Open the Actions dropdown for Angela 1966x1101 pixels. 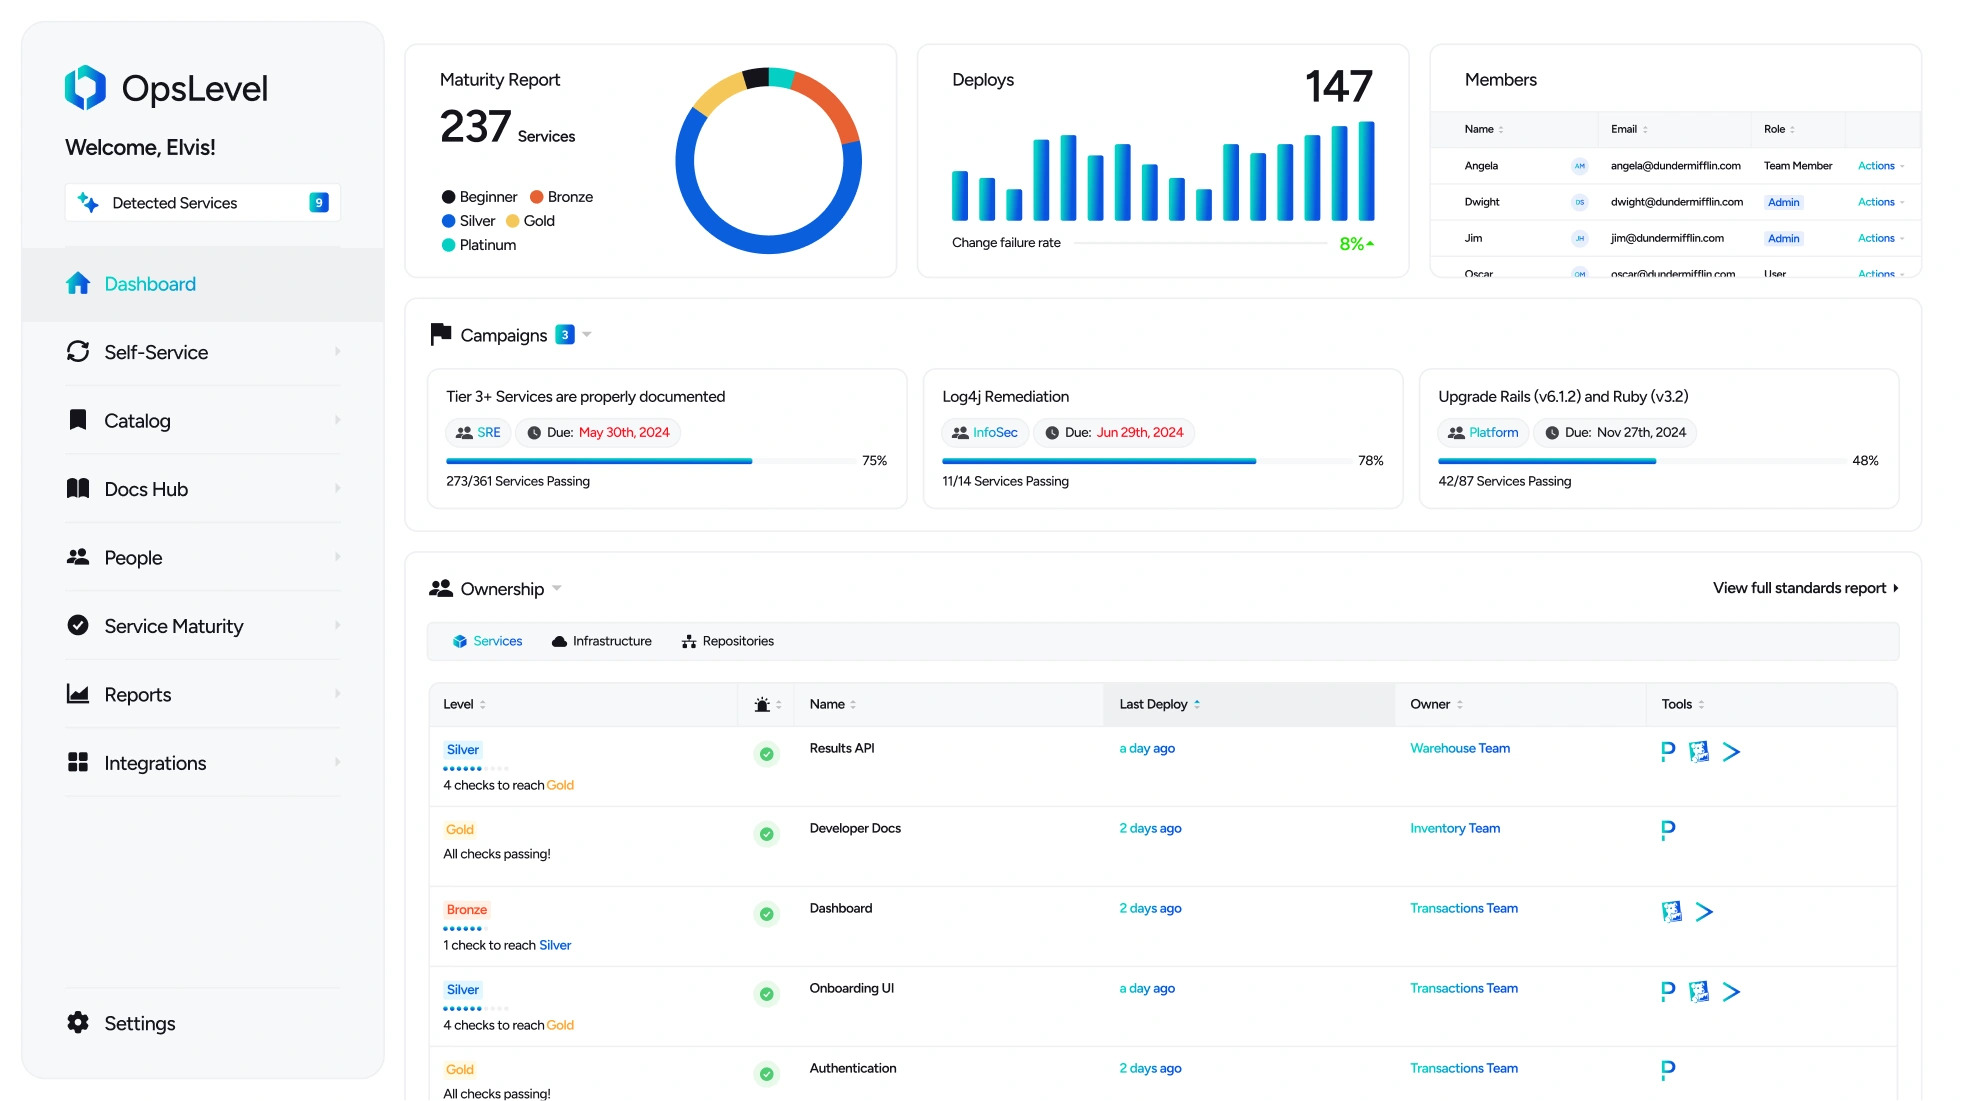click(x=1878, y=166)
